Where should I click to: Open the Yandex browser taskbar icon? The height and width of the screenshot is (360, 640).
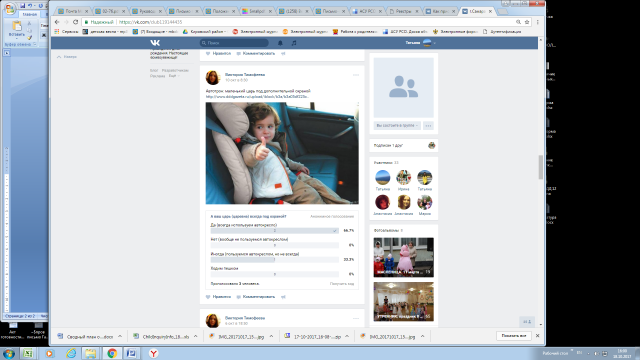click(x=153, y=353)
